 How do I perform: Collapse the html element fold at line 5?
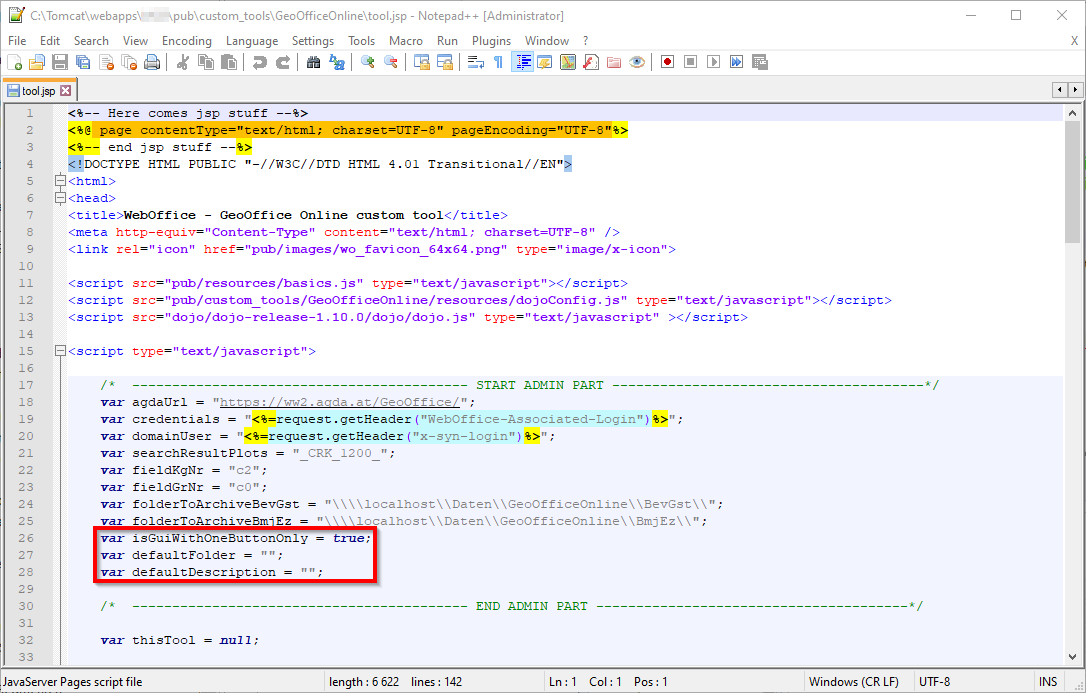coord(60,181)
